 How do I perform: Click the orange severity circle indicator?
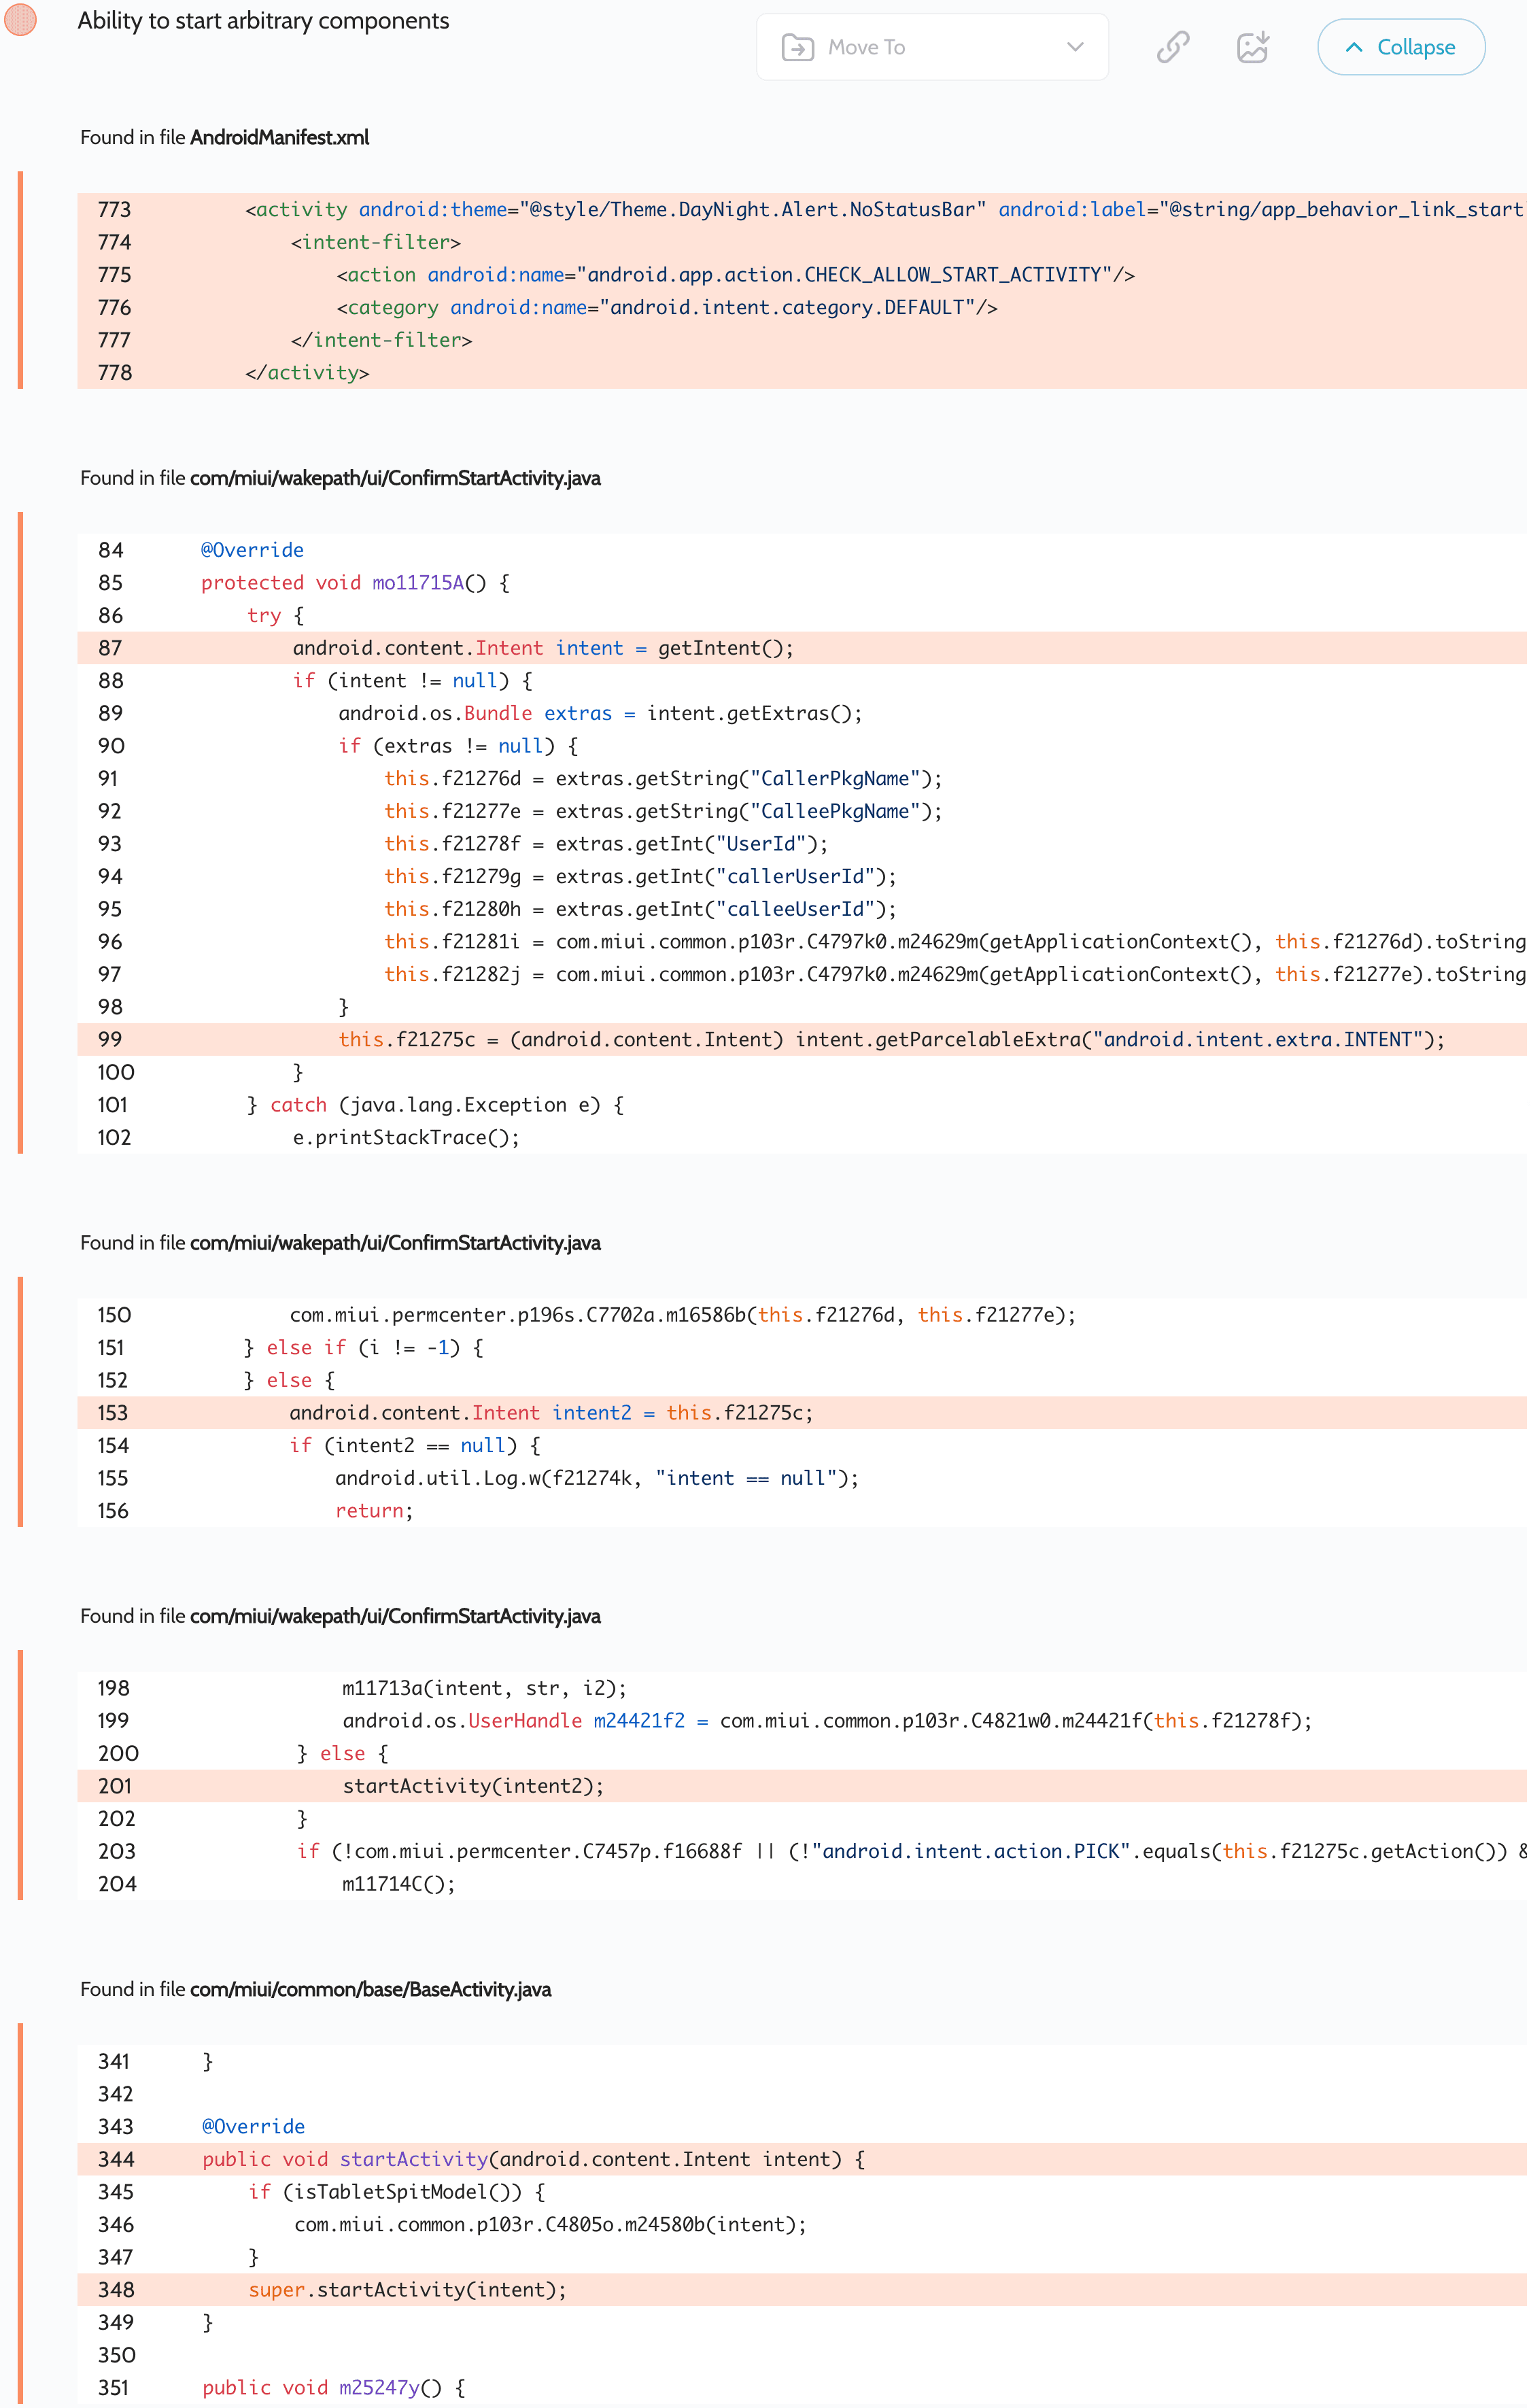pyautogui.click(x=20, y=20)
